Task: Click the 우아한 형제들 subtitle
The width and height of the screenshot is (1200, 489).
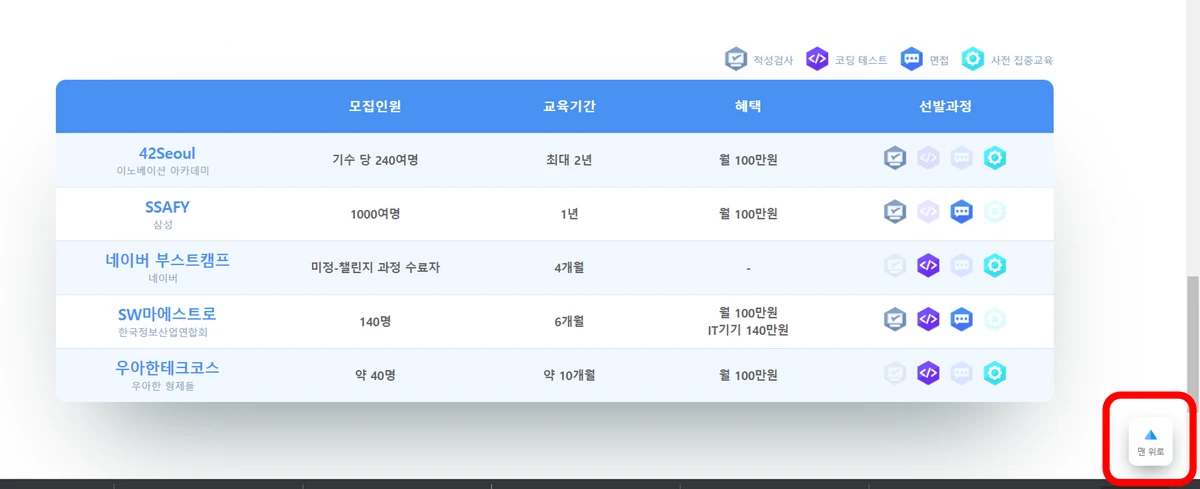Action: coord(163,386)
